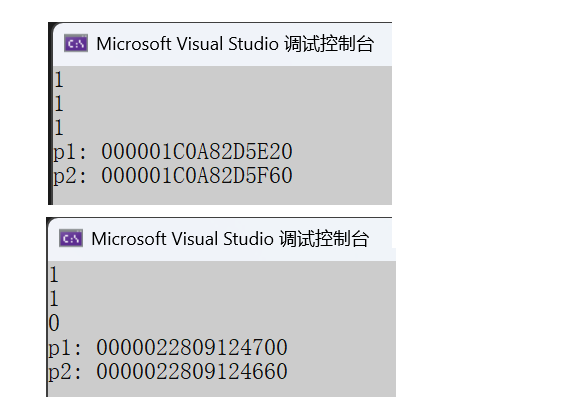
Task: Click the p2: 000001C0A82D5F60 output line
Action: 173,176
